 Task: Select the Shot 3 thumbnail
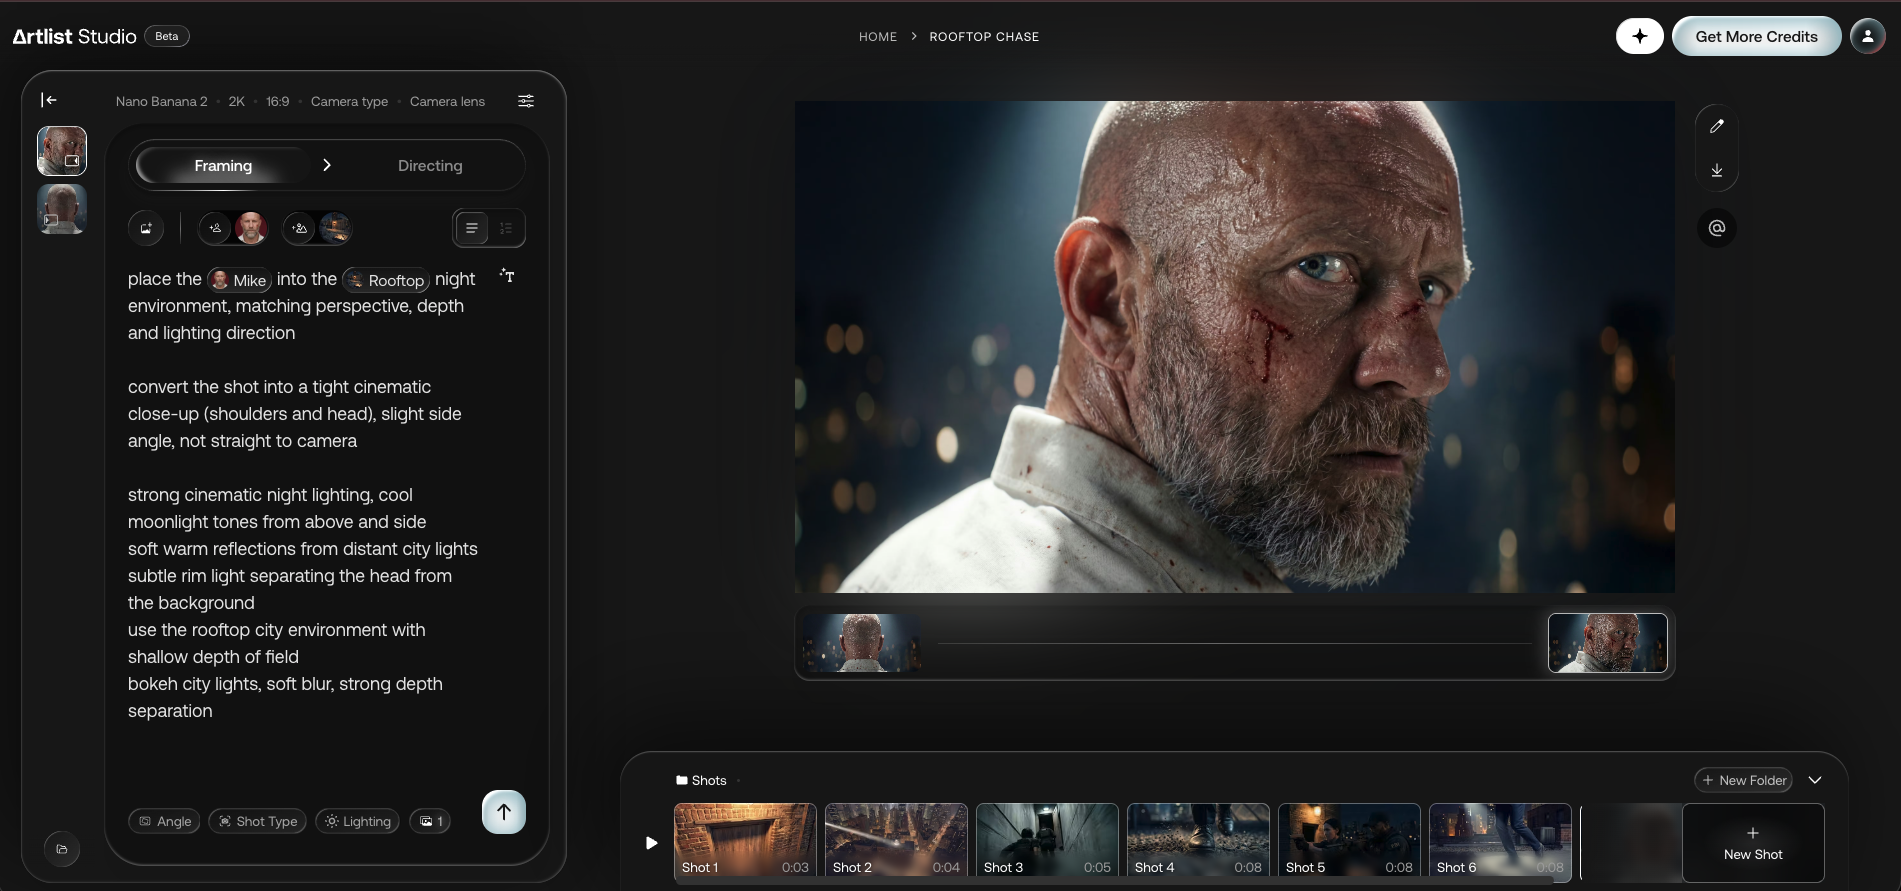[x=1047, y=841]
